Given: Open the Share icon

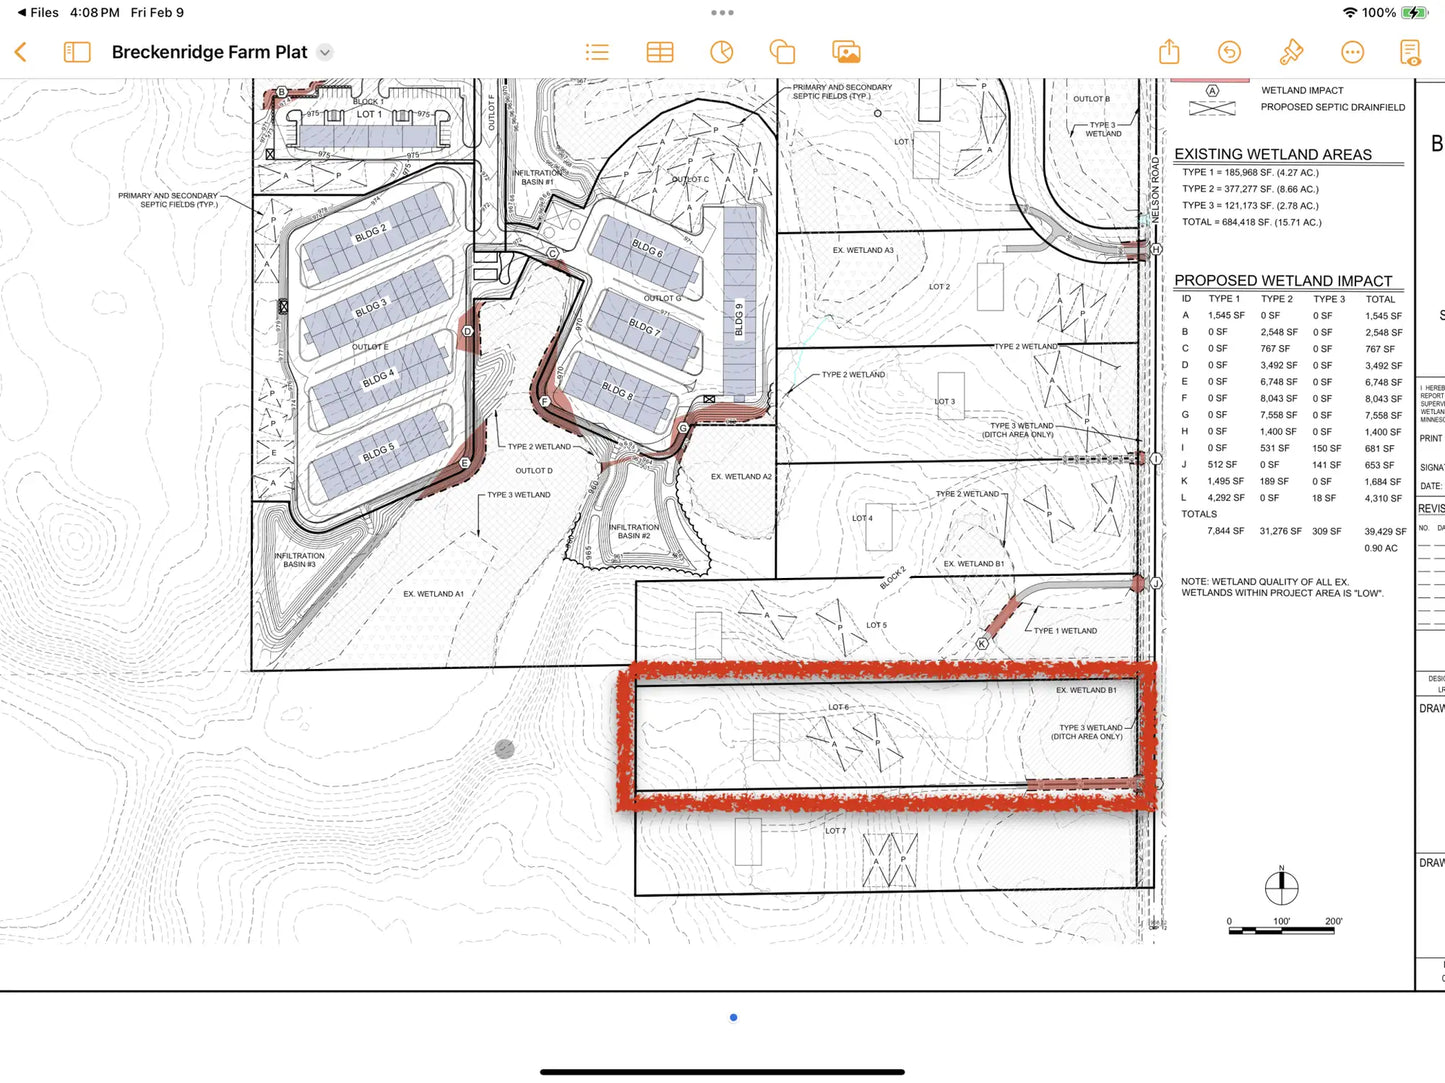Looking at the screenshot, I should (1169, 51).
